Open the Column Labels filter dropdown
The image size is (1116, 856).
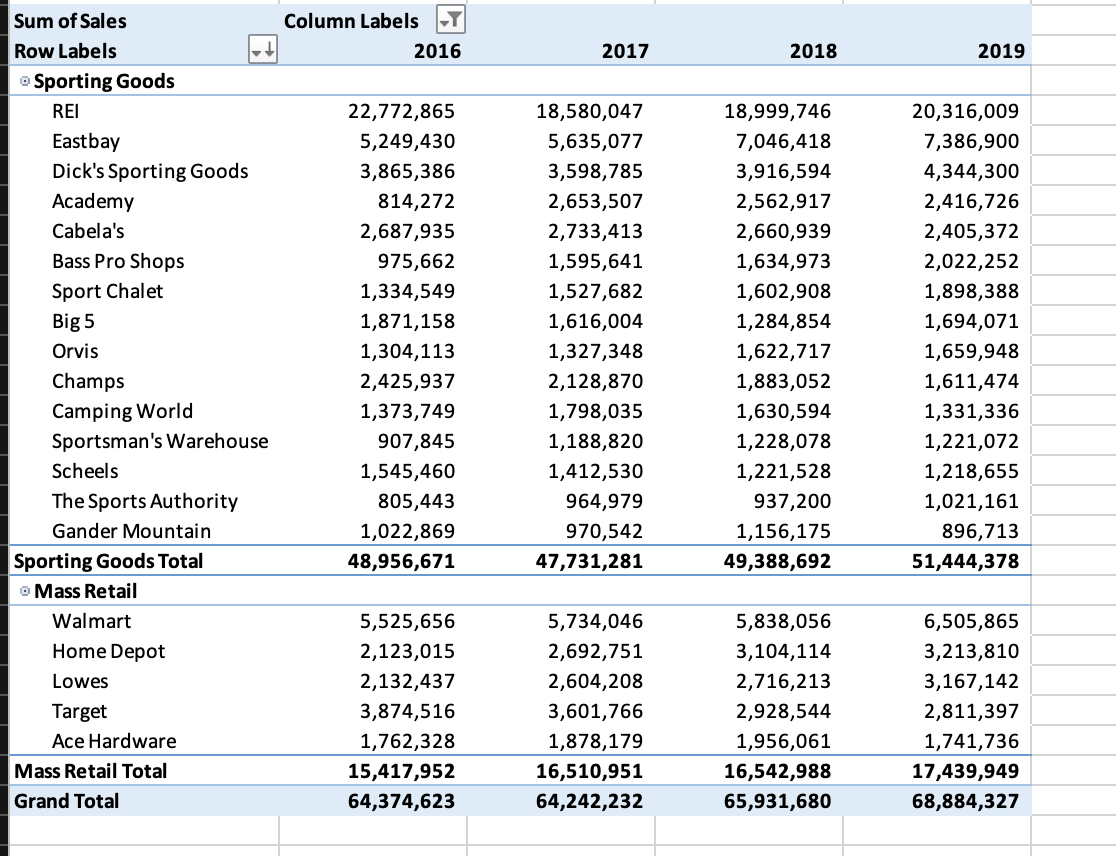point(451,20)
